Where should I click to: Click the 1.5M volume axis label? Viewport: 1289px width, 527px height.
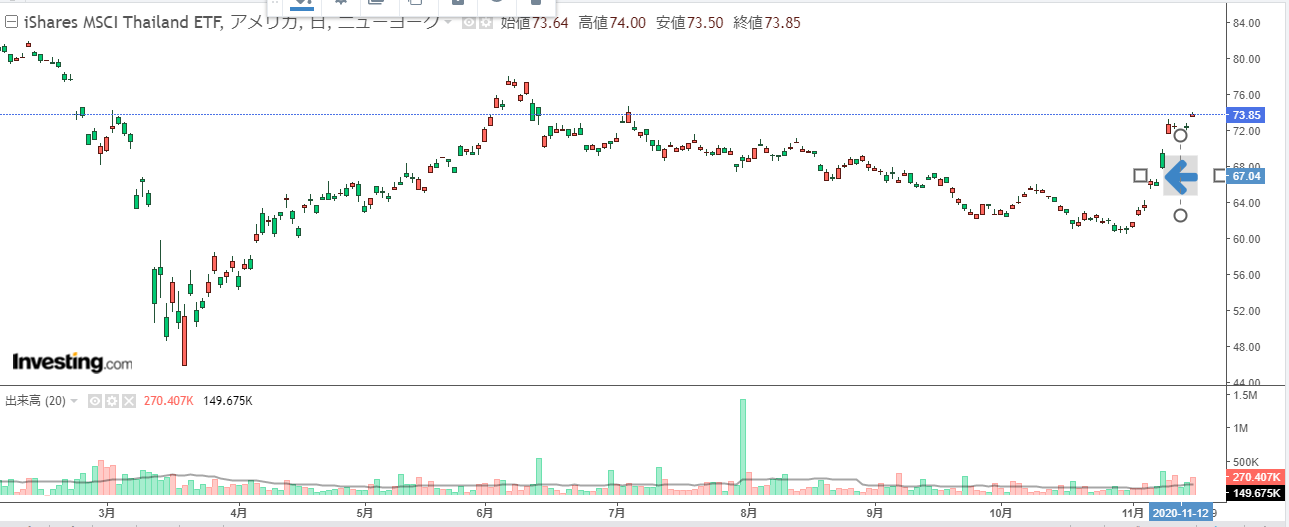point(1246,396)
